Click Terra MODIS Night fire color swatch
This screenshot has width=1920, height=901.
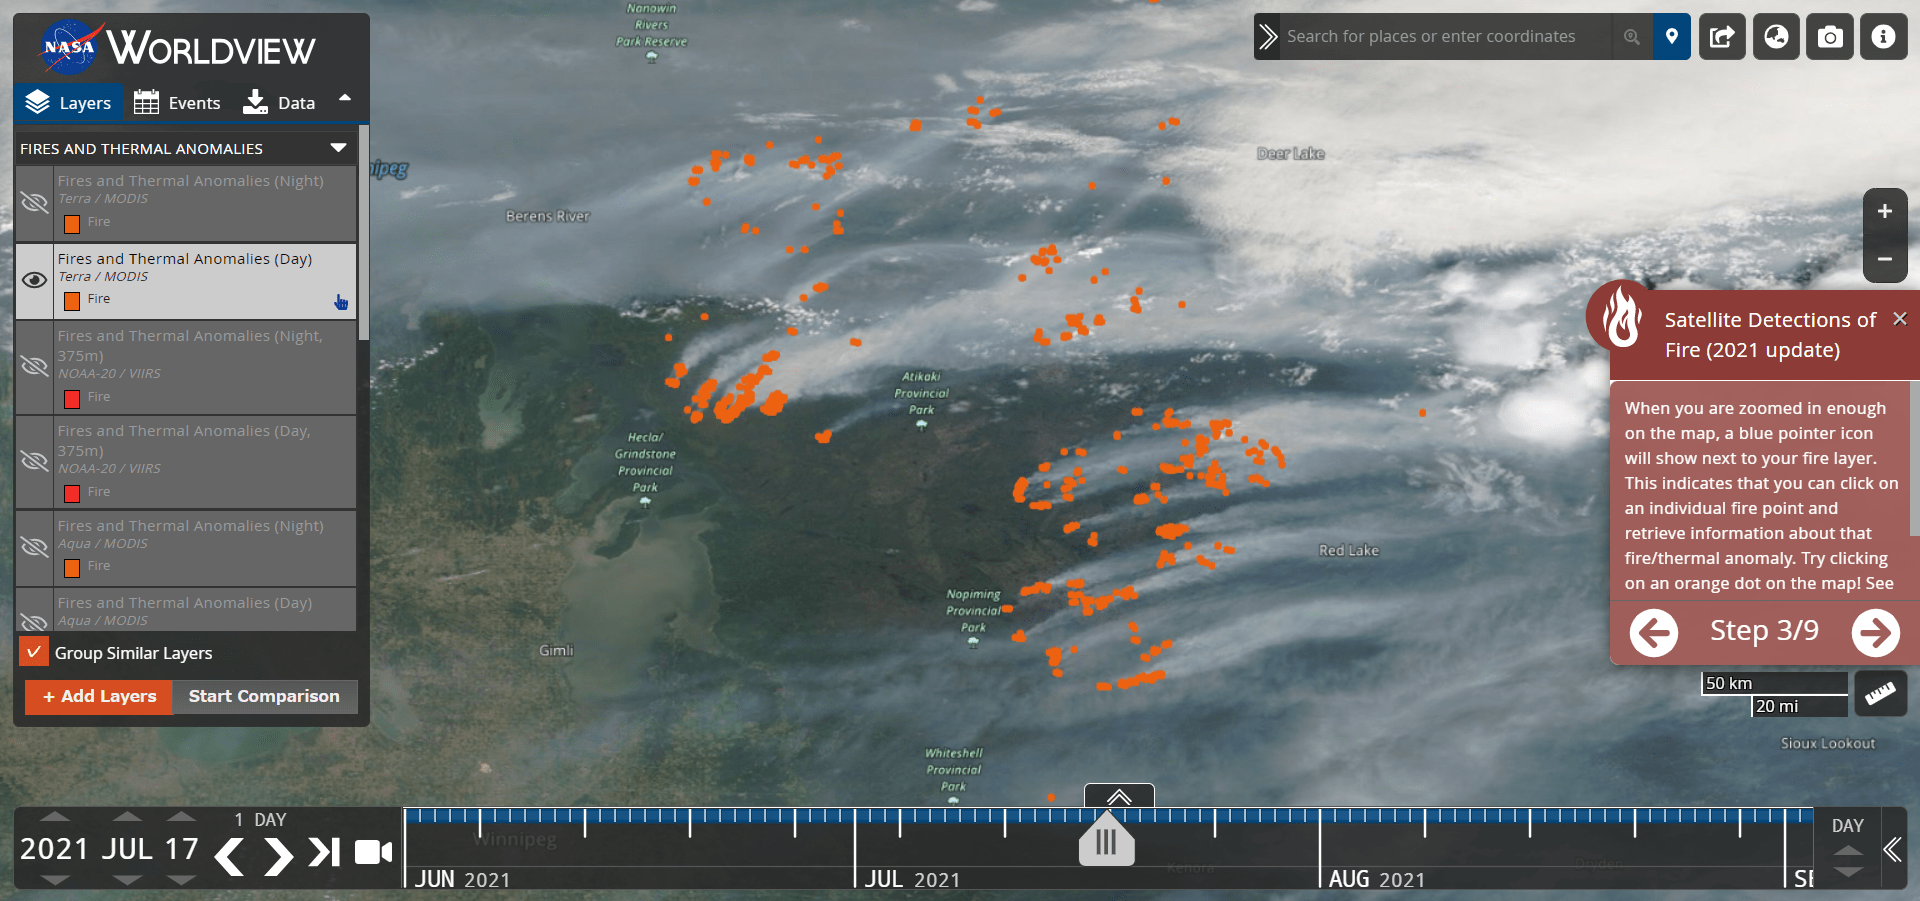72,223
